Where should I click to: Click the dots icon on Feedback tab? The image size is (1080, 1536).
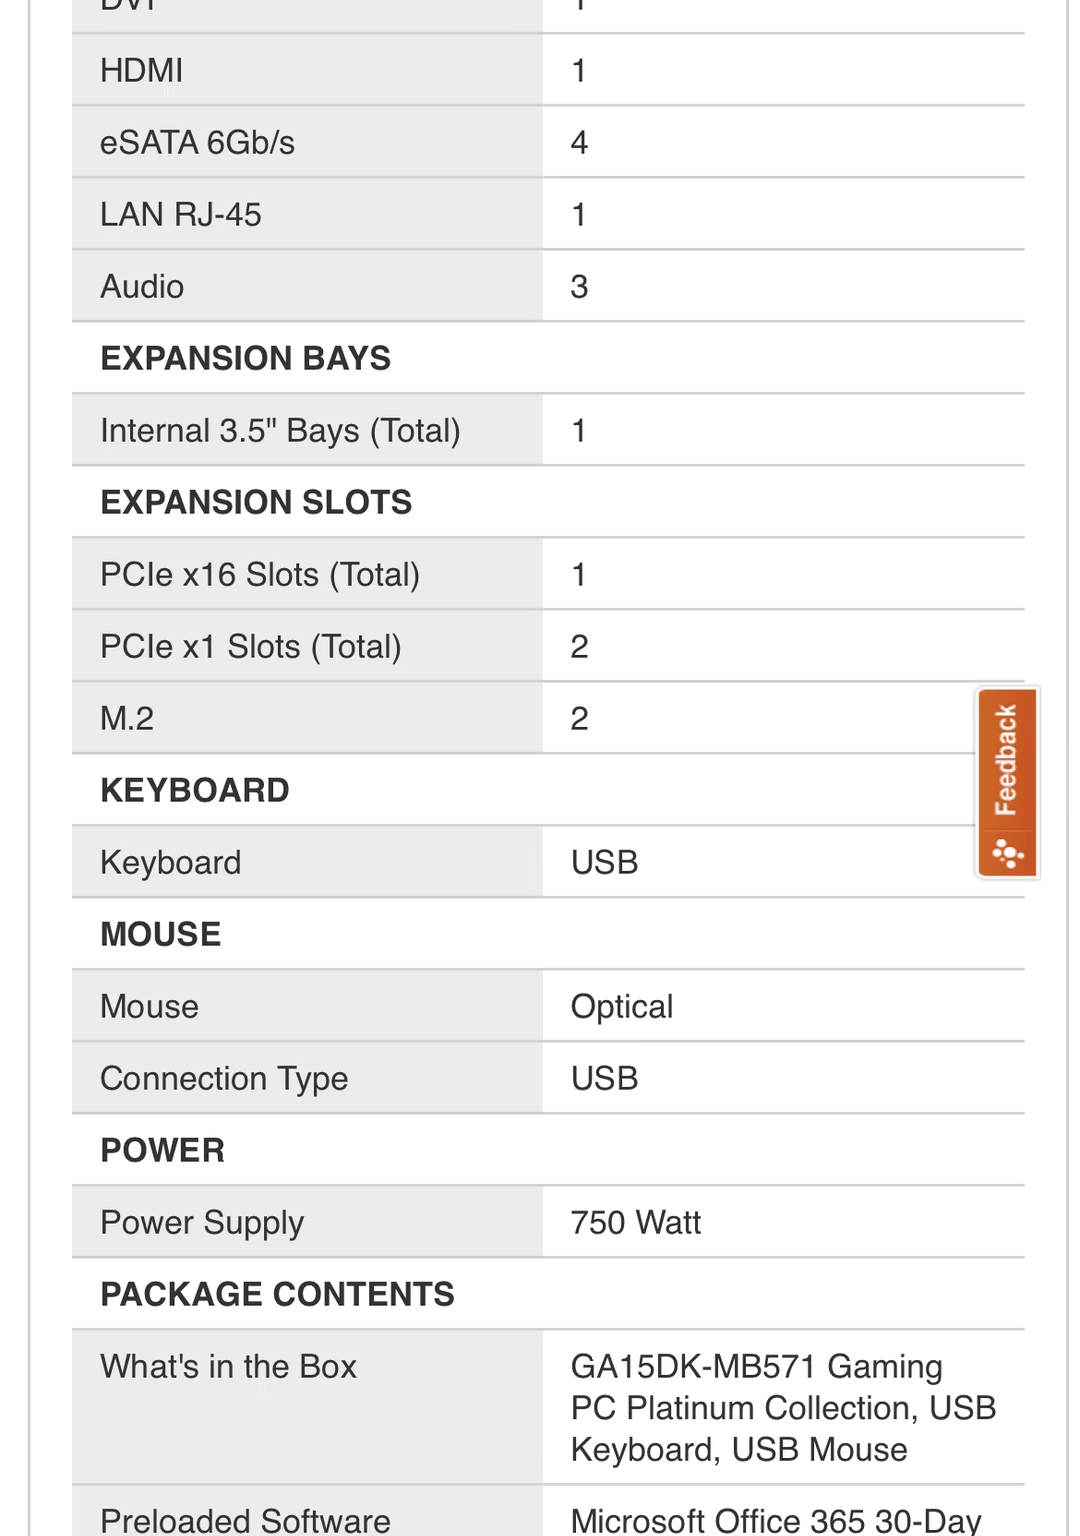pos(1007,854)
